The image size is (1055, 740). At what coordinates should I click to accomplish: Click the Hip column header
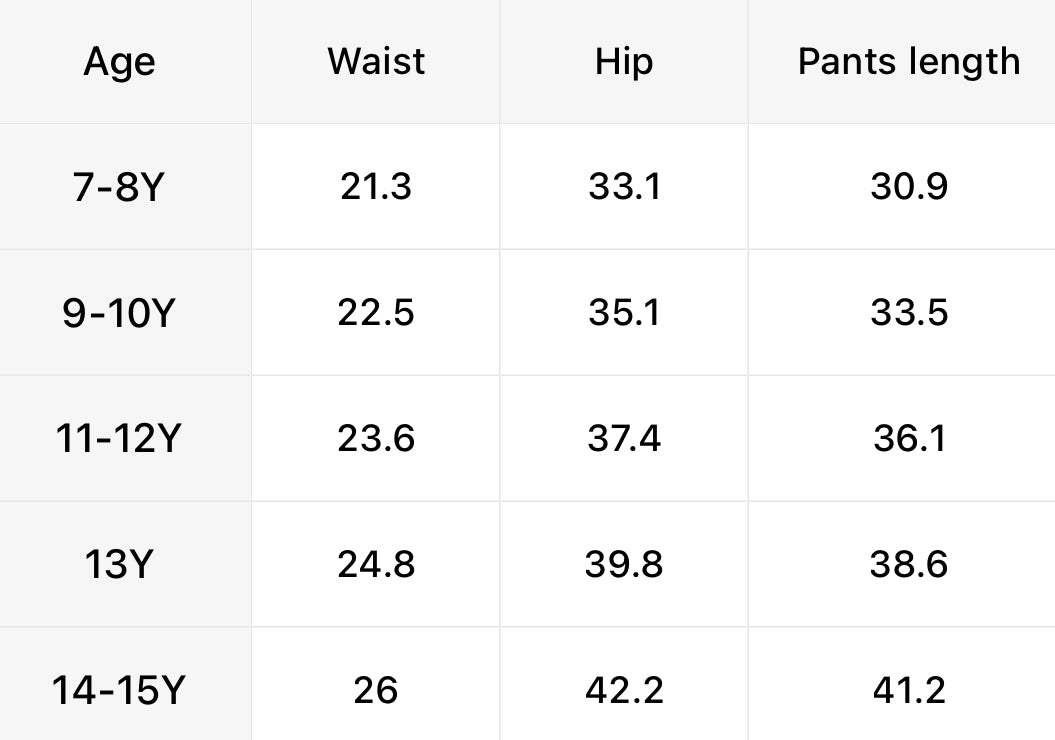click(624, 61)
